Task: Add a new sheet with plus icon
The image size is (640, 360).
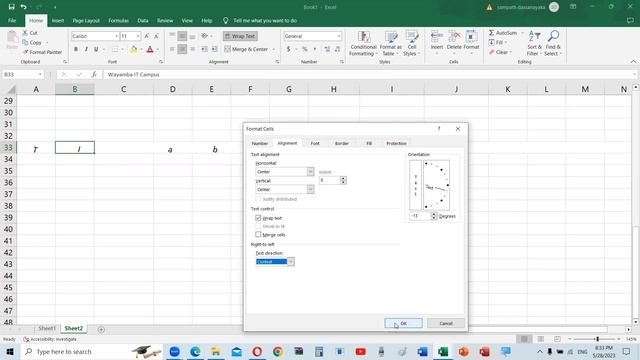Action: (x=101, y=329)
